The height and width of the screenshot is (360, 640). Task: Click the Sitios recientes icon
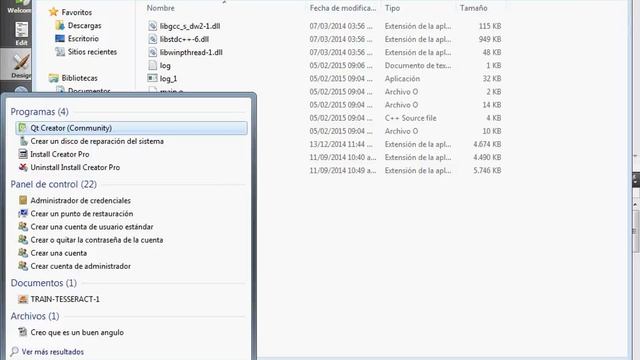[x=60, y=51]
